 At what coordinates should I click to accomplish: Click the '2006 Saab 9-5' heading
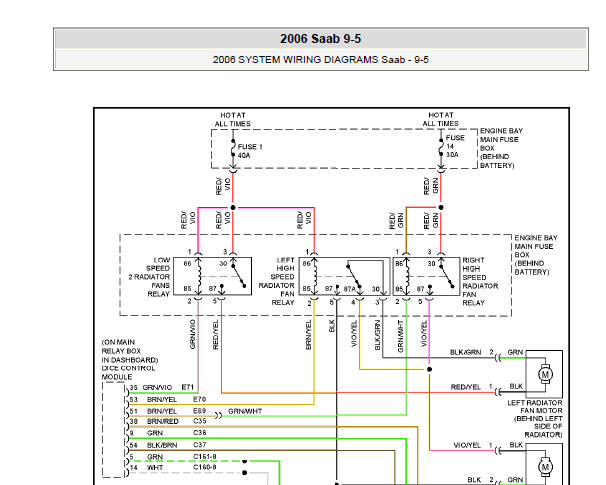(320, 39)
